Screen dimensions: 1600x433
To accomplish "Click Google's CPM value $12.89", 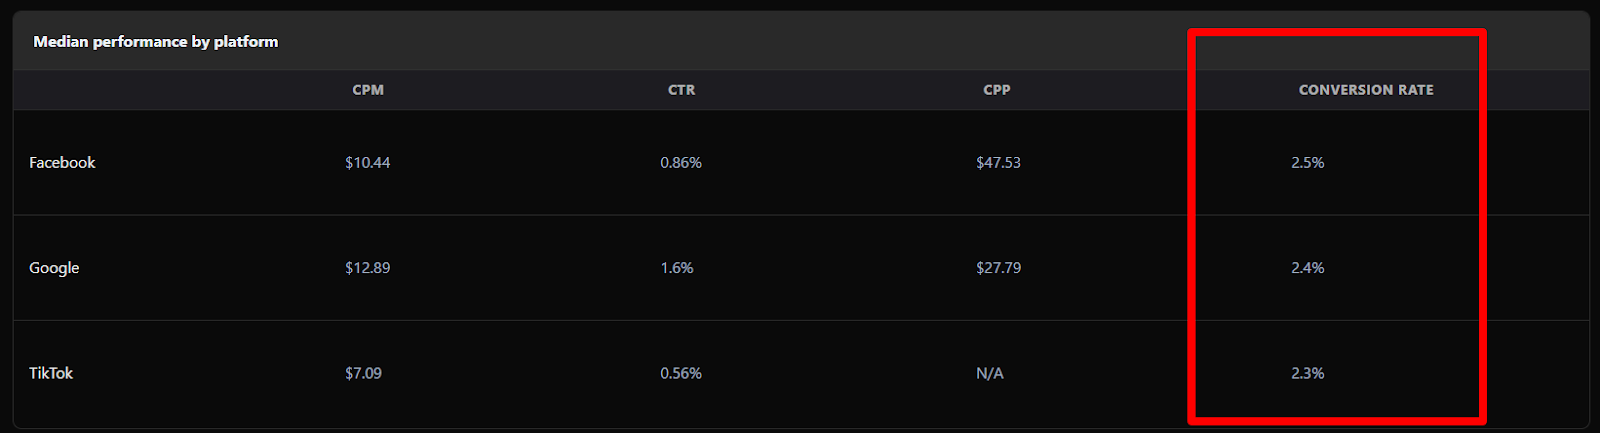I will (x=368, y=268).
